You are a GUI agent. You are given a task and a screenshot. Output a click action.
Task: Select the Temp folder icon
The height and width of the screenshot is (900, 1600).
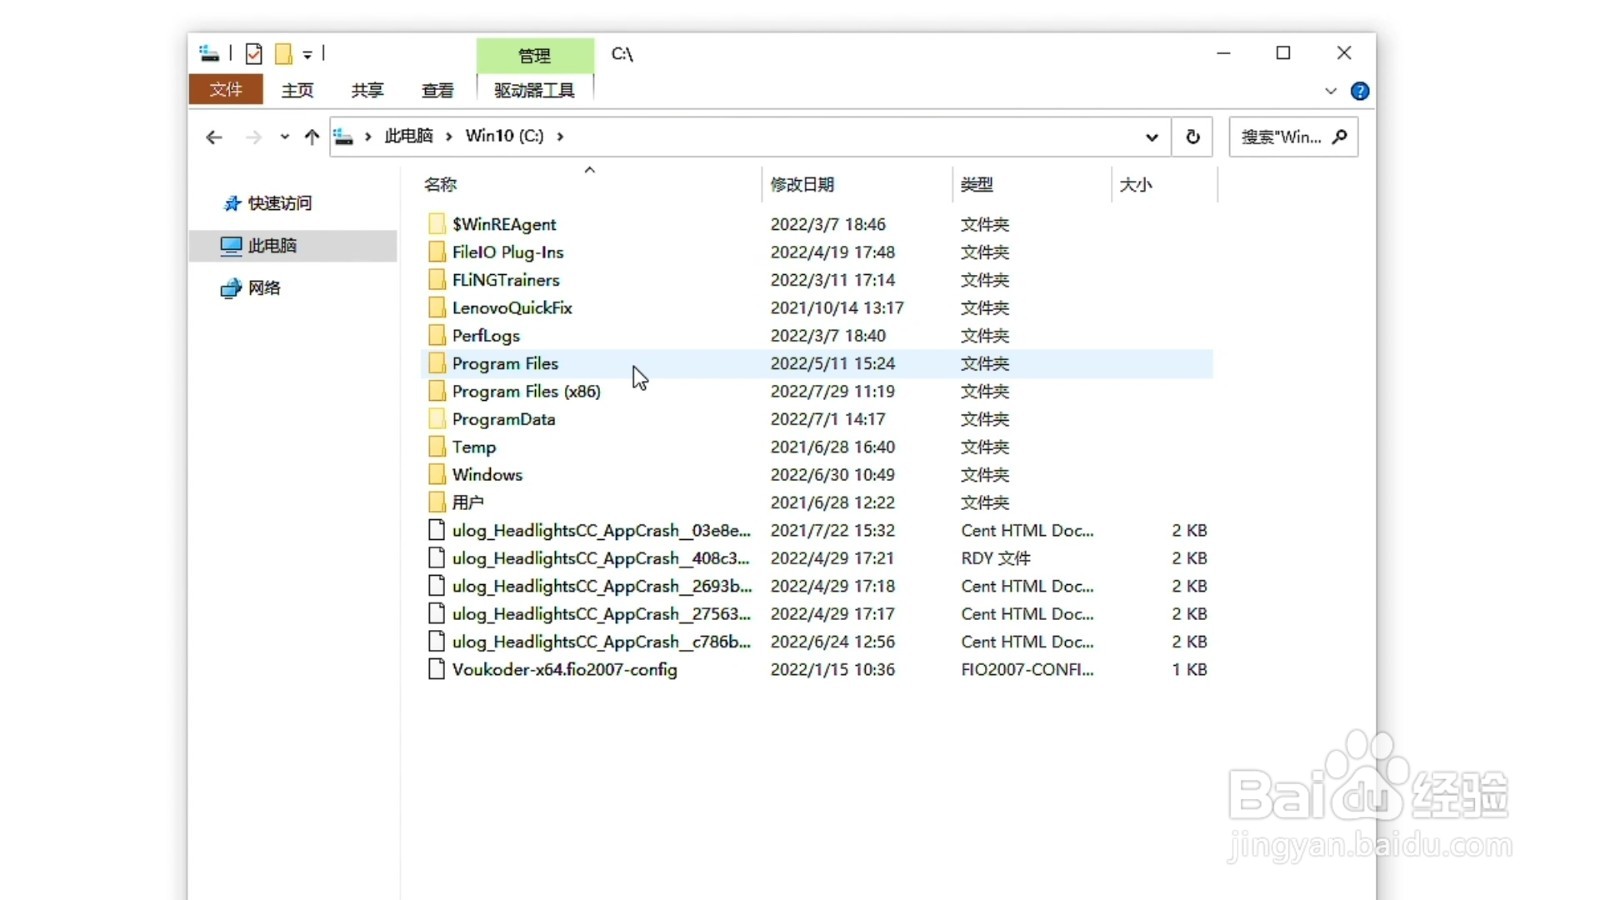click(436, 447)
